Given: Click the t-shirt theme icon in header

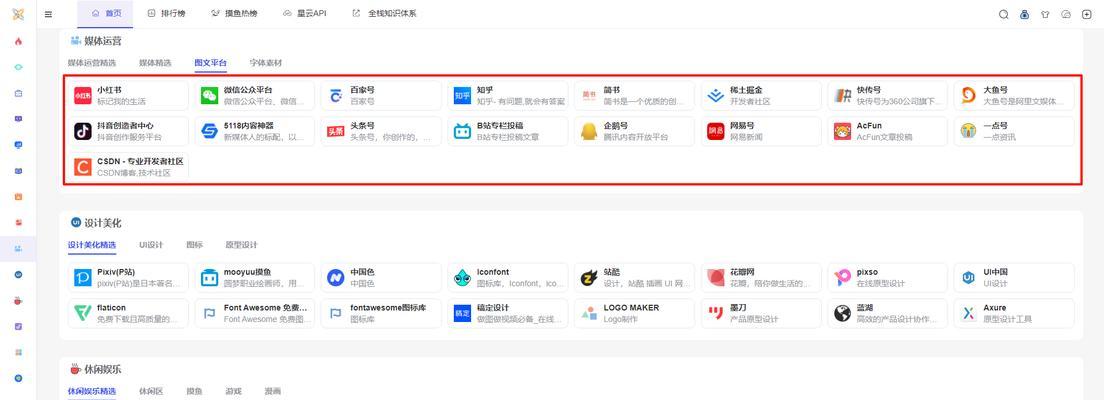Looking at the screenshot, I should 1045,14.
